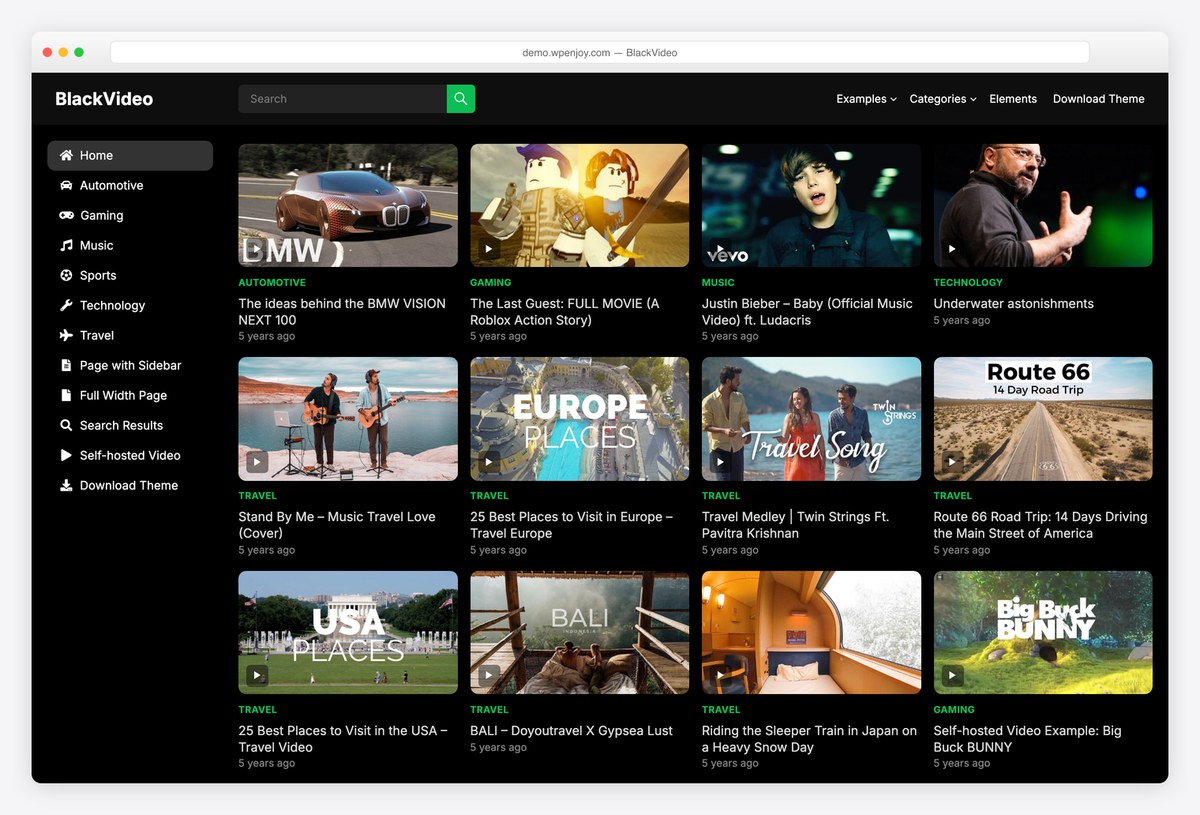
Task: Select Technology in the sidebar
Action: (x=130, y=305)
